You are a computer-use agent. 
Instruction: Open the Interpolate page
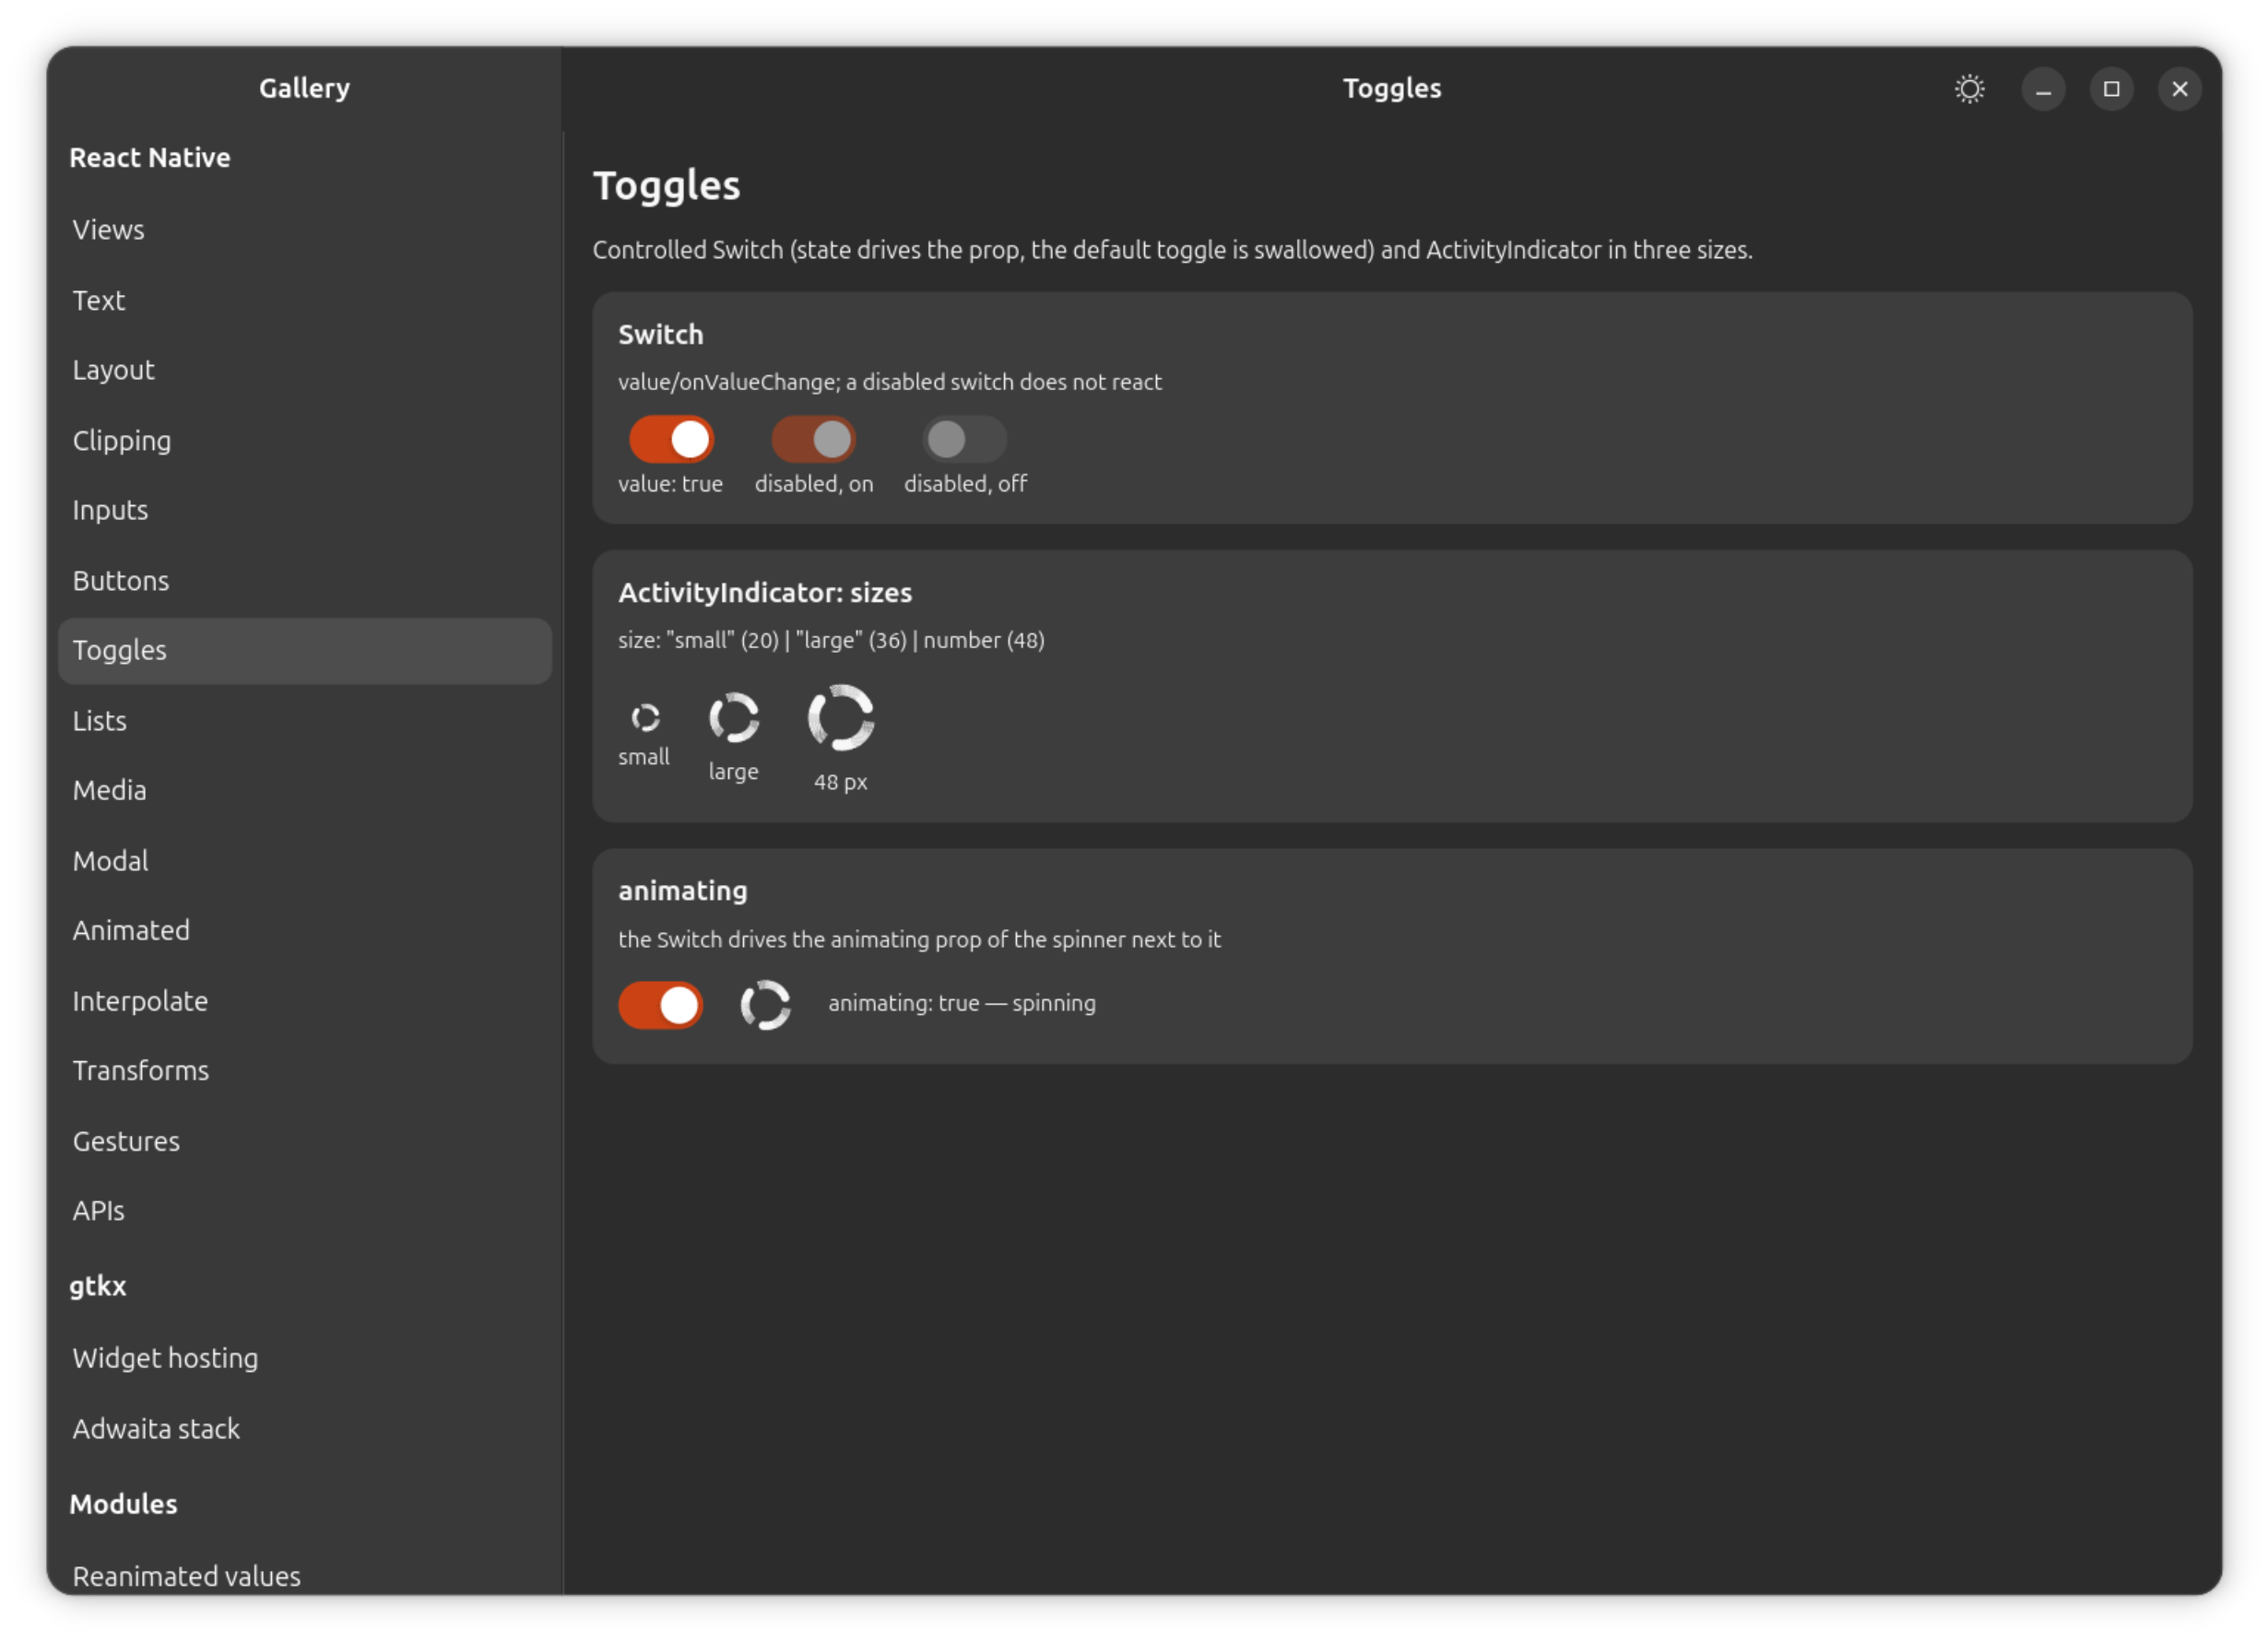point(305,1000)
